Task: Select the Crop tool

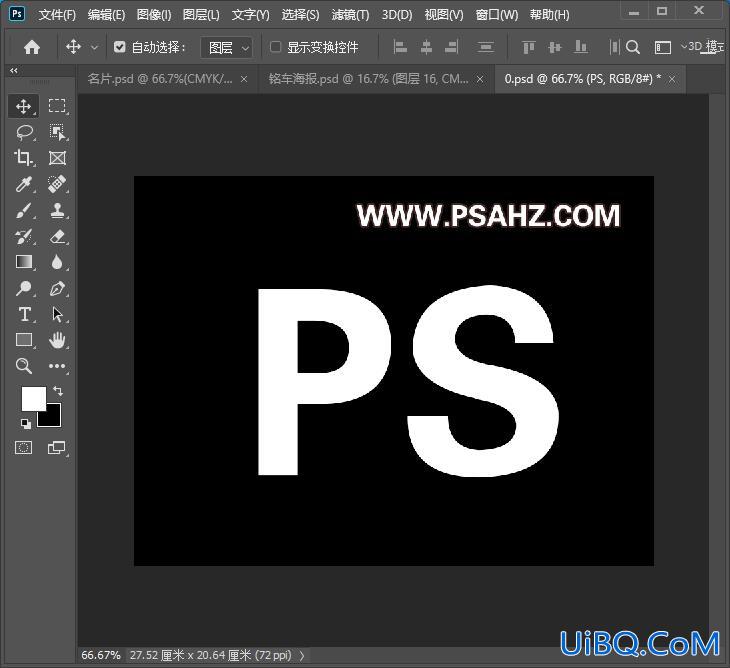Action: [x=23, y=158]
